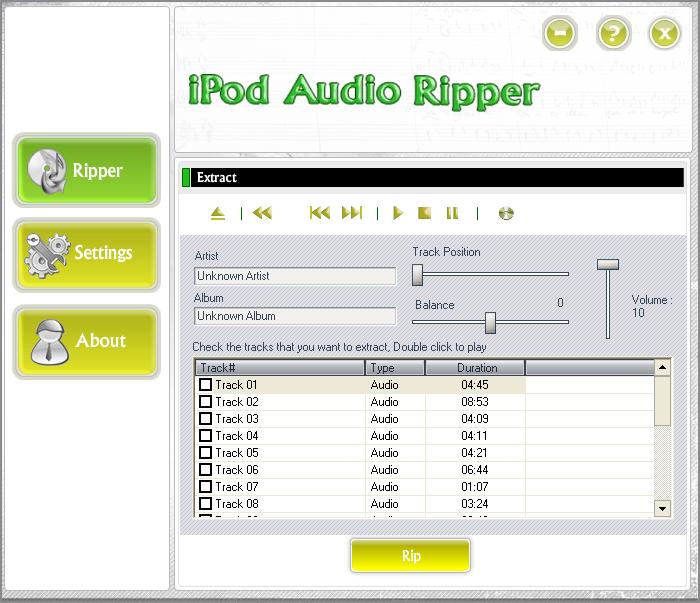Check the Track 03 checkbox
700x603 pixels.
(x=205, y=419)
